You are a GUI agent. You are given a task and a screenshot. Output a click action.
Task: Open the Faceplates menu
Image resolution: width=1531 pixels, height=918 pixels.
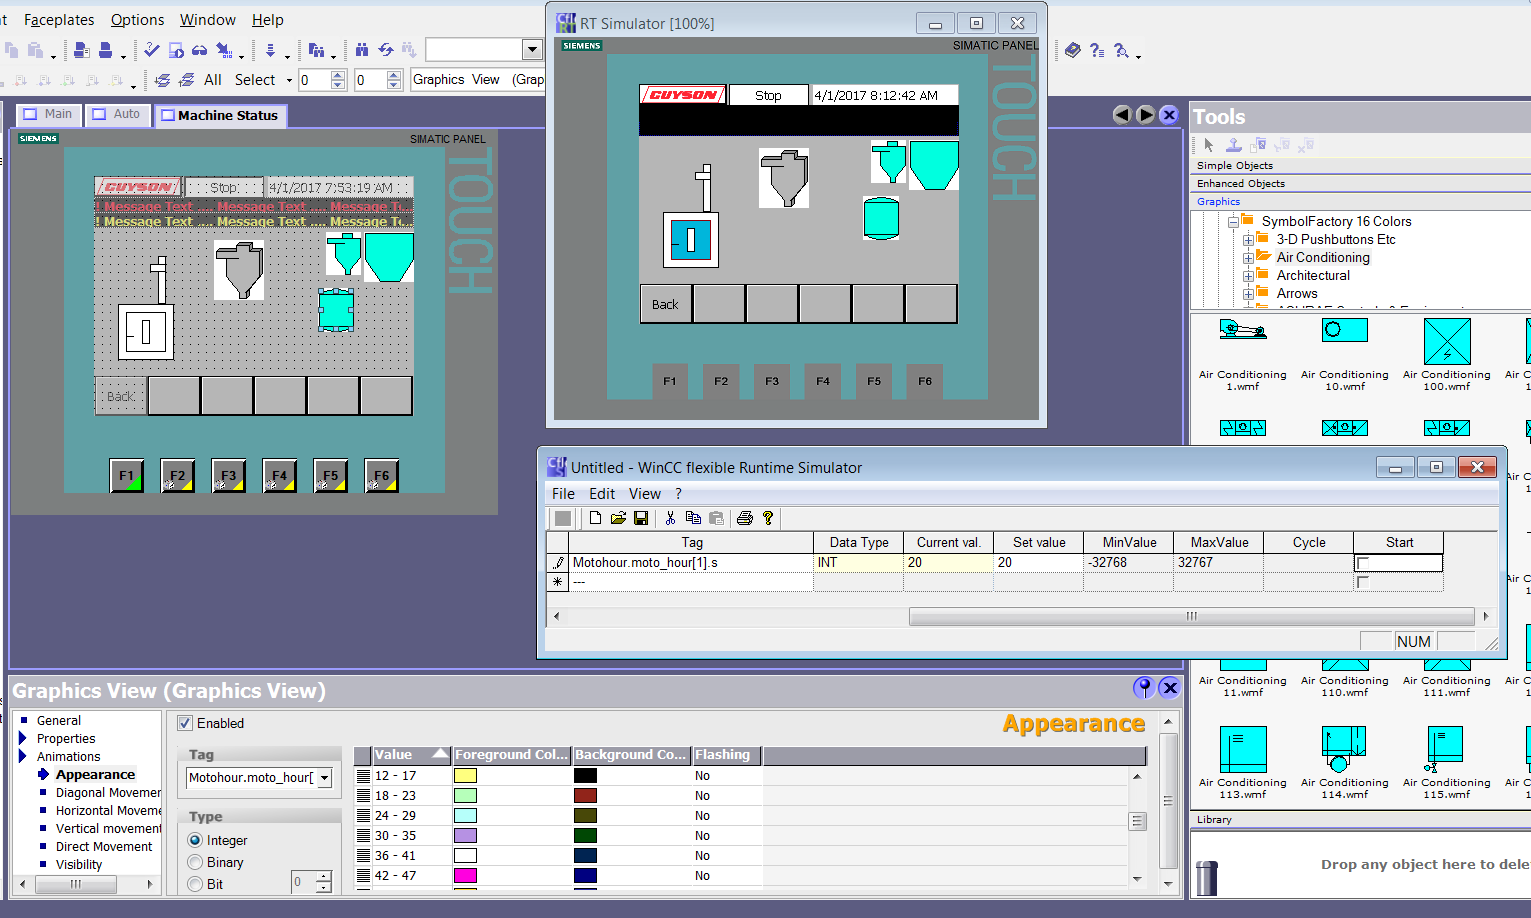coord(59,20)
